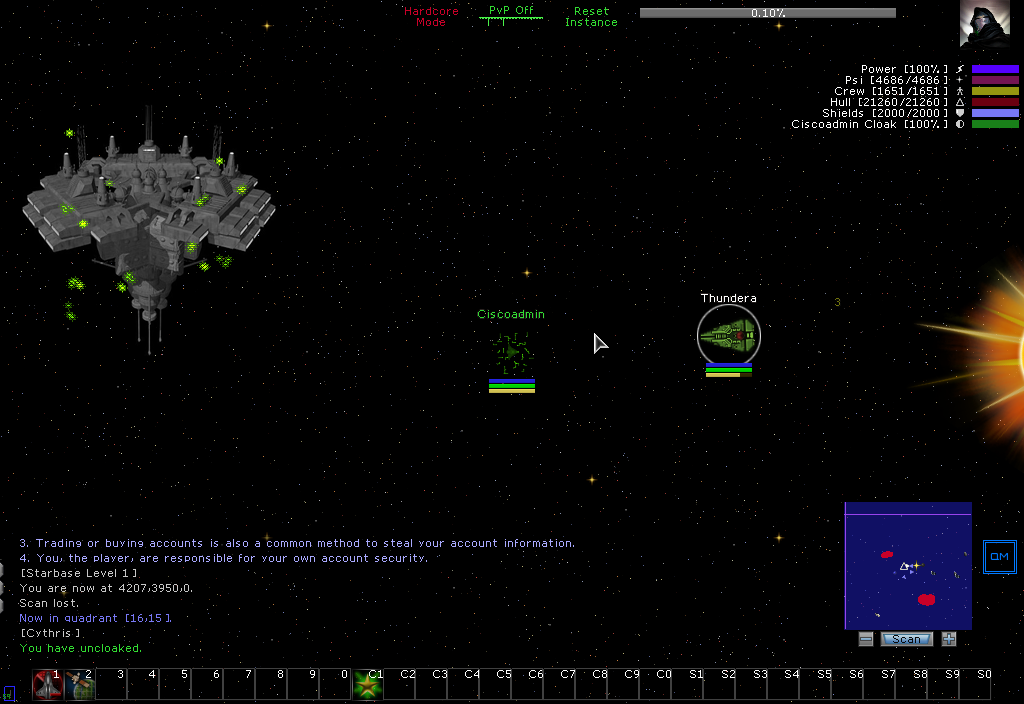Select the Ciscoadmin ship
This screenshot has width=1024, height=704.
click(512, 351)
